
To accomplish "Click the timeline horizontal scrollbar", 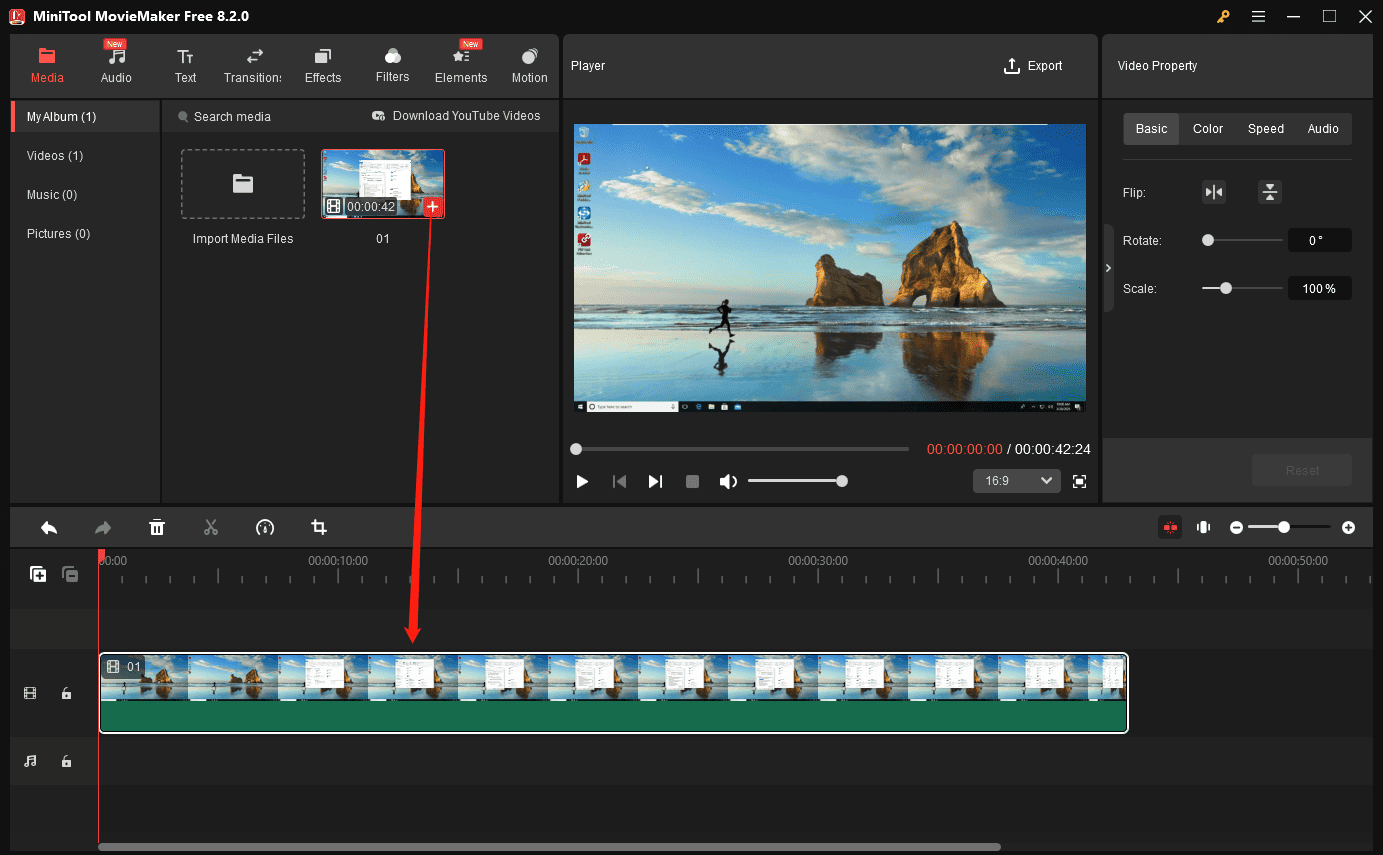I will 549,847.
